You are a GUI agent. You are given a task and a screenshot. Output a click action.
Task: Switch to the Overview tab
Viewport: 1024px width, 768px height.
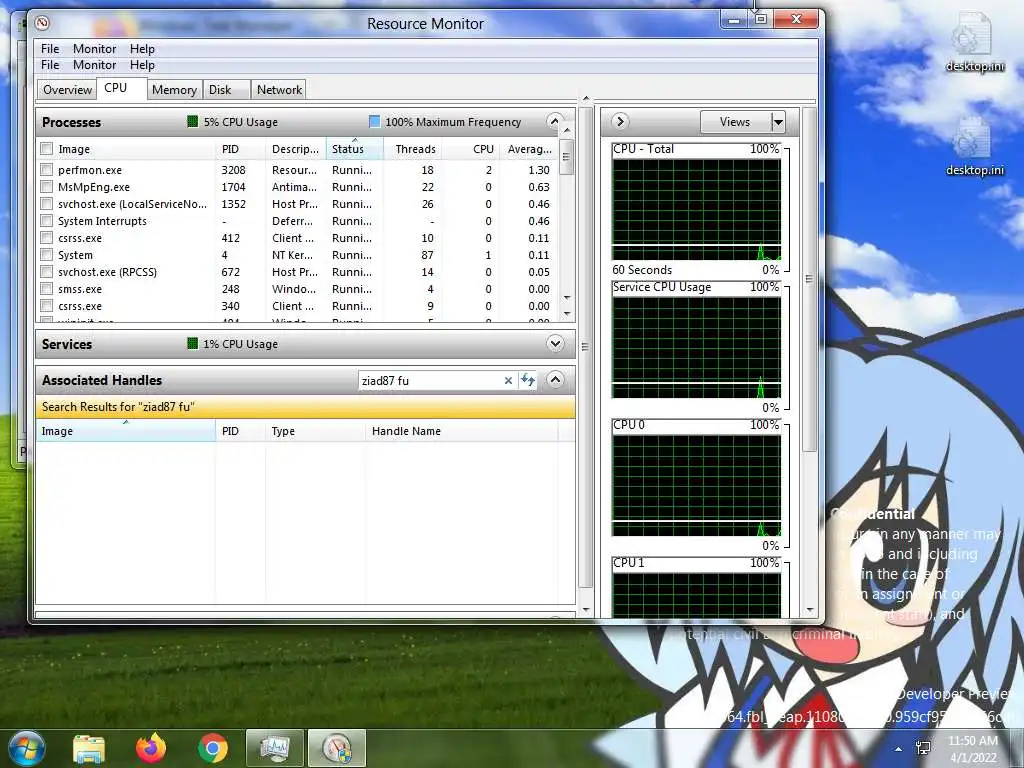67,89
